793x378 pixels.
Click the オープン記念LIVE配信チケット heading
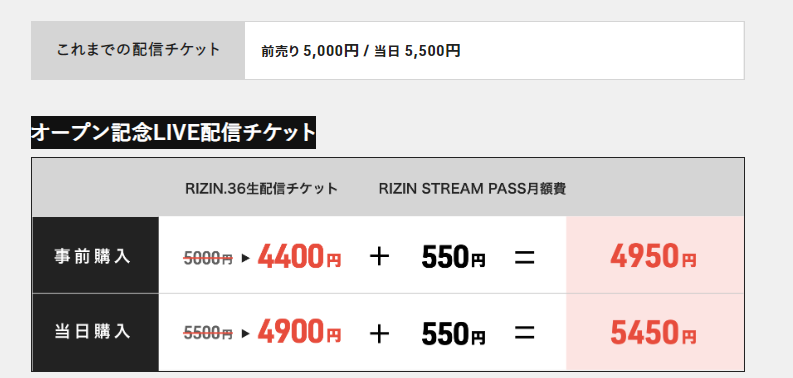(173, 133)
